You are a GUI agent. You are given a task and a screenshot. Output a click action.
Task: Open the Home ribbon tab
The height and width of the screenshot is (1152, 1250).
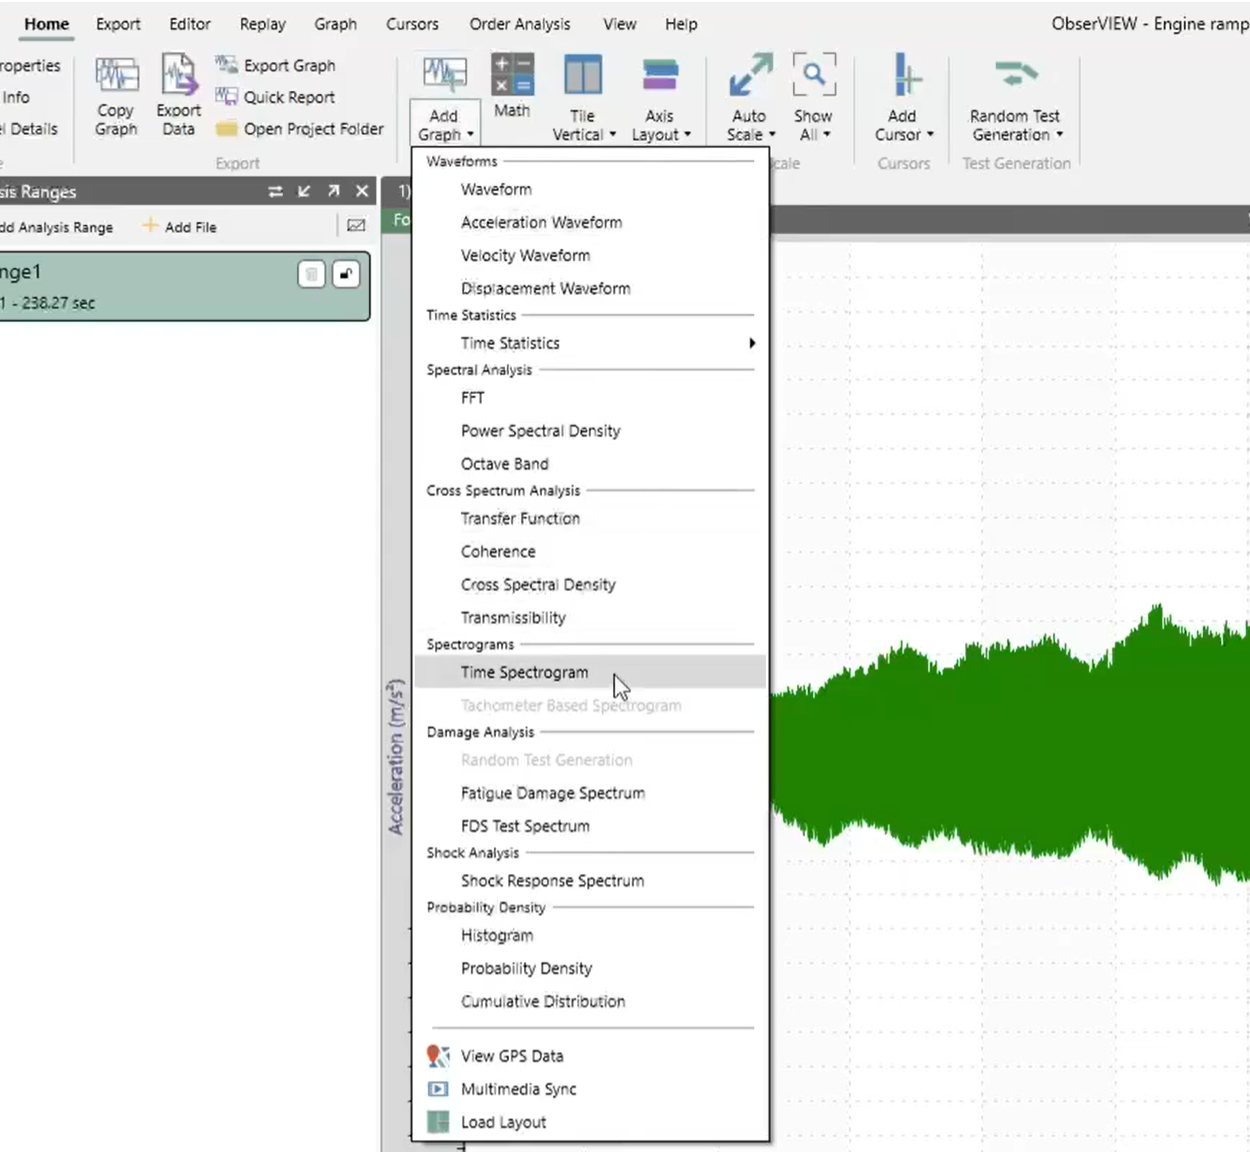coord(46,24)
